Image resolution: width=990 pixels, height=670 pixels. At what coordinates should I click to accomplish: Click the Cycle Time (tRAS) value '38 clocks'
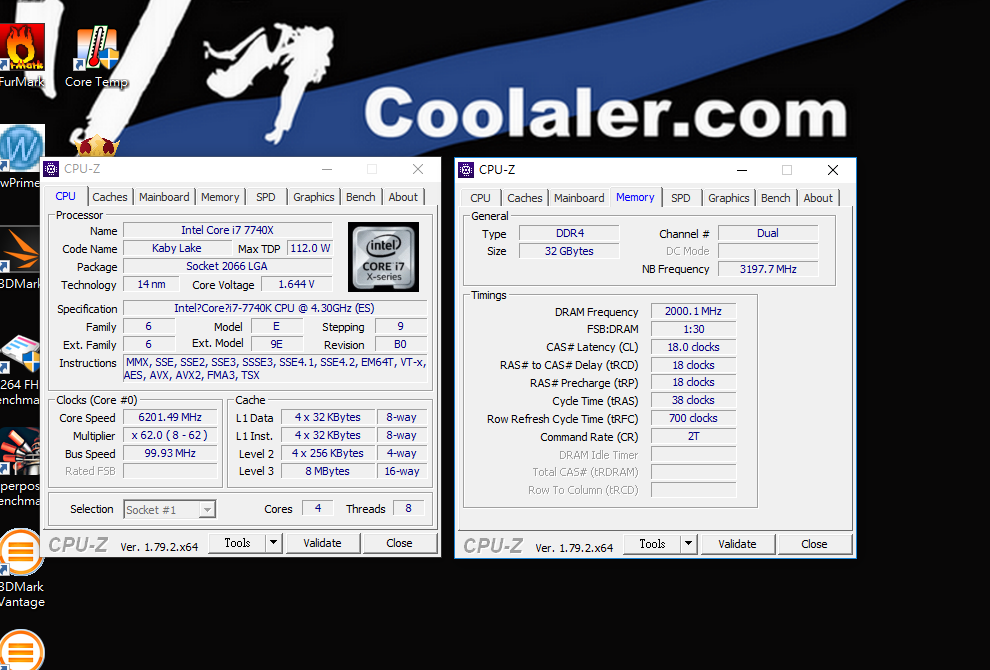tap(693, 400)
